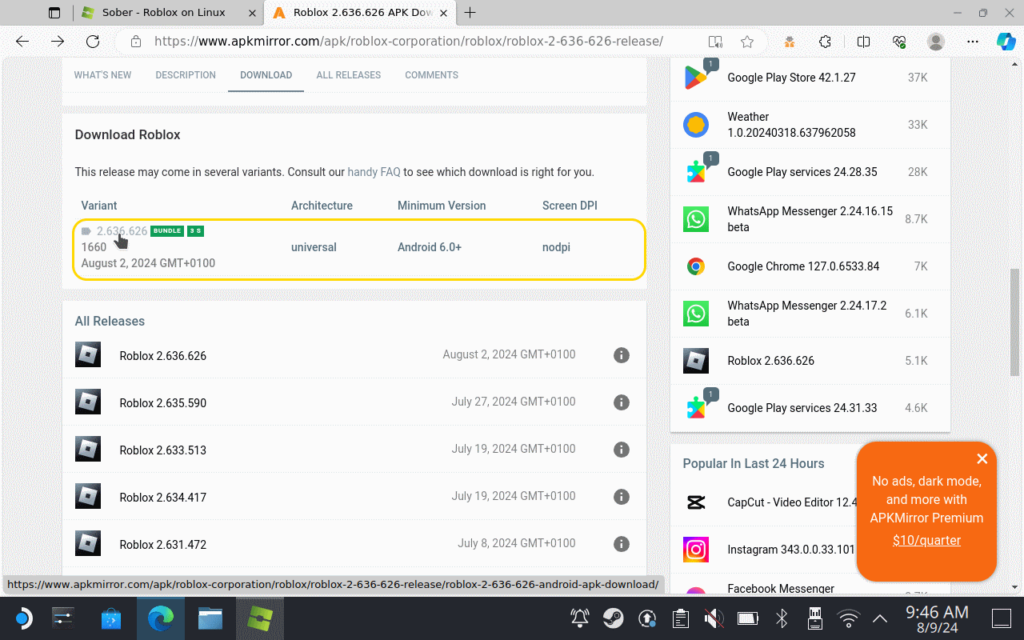The width and height of the screenshot is (1024, 640).
Task: Go back to the previous page
Action: [x=22, y=41]
